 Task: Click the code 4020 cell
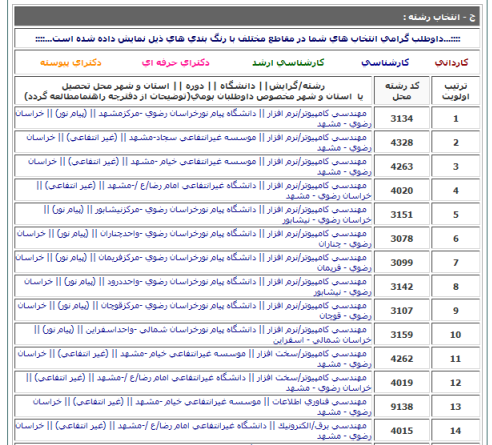402,190
